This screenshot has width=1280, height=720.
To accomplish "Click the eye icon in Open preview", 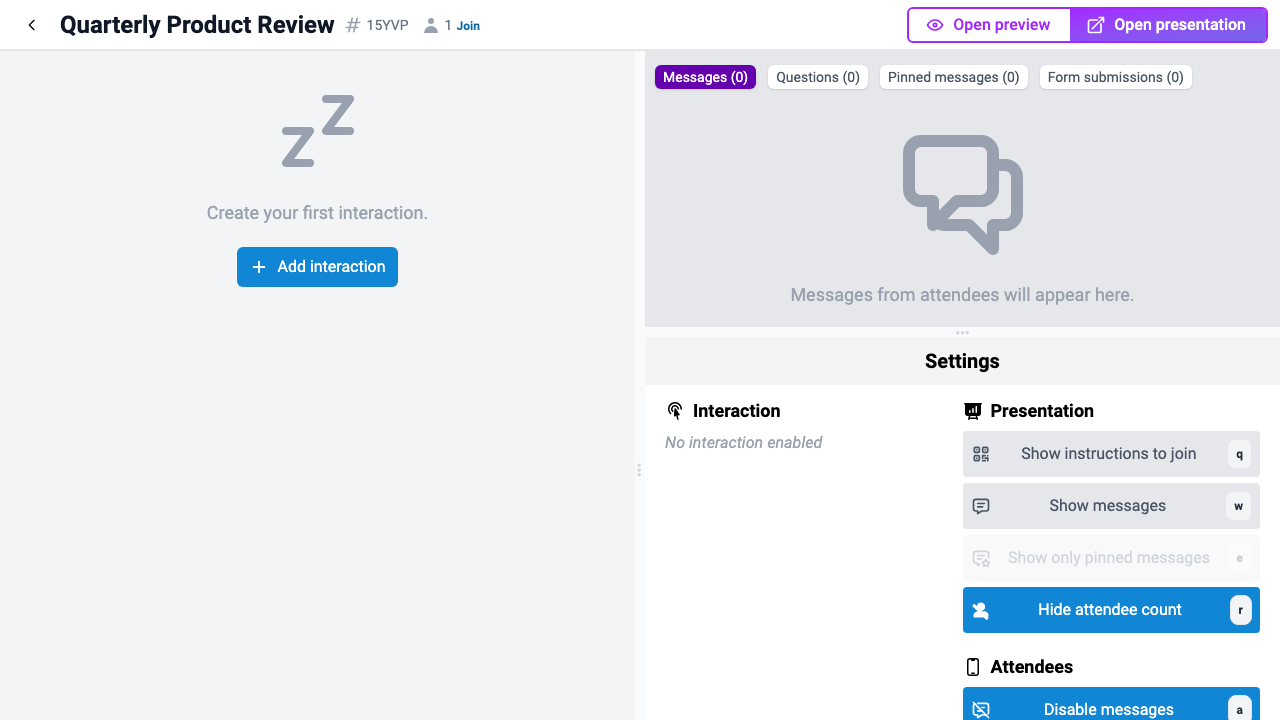I will 935,25.
